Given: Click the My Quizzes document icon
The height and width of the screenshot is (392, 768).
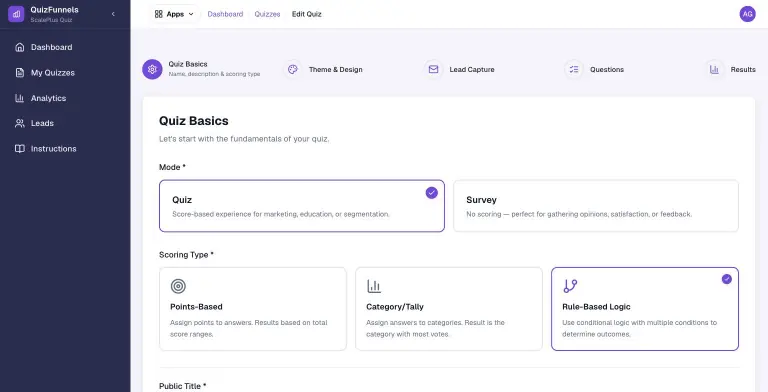Looking at the screenshot, I should (20, 73).
